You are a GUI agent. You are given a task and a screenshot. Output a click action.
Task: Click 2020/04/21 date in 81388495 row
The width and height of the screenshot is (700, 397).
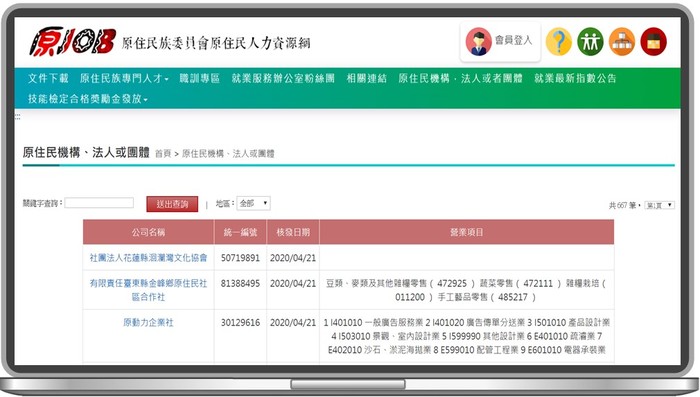293,283
